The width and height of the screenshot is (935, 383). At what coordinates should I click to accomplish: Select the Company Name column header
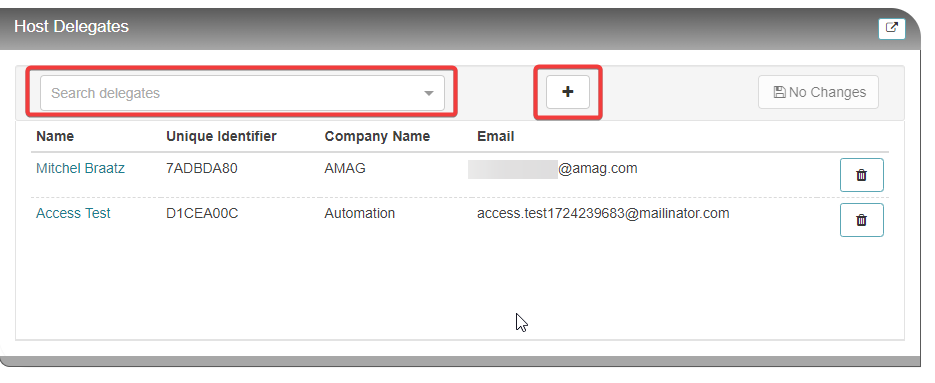point(377,136)
